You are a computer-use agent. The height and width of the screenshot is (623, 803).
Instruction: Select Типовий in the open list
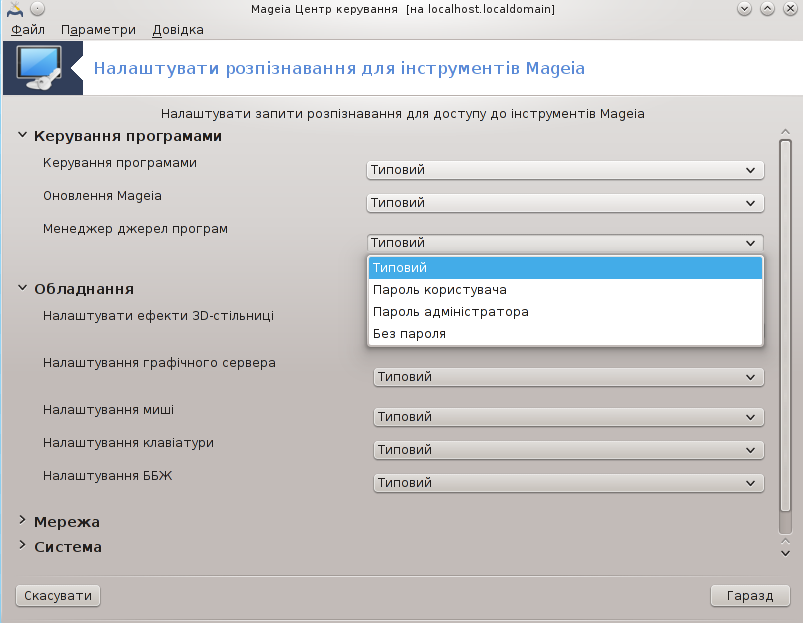(565, 268)
